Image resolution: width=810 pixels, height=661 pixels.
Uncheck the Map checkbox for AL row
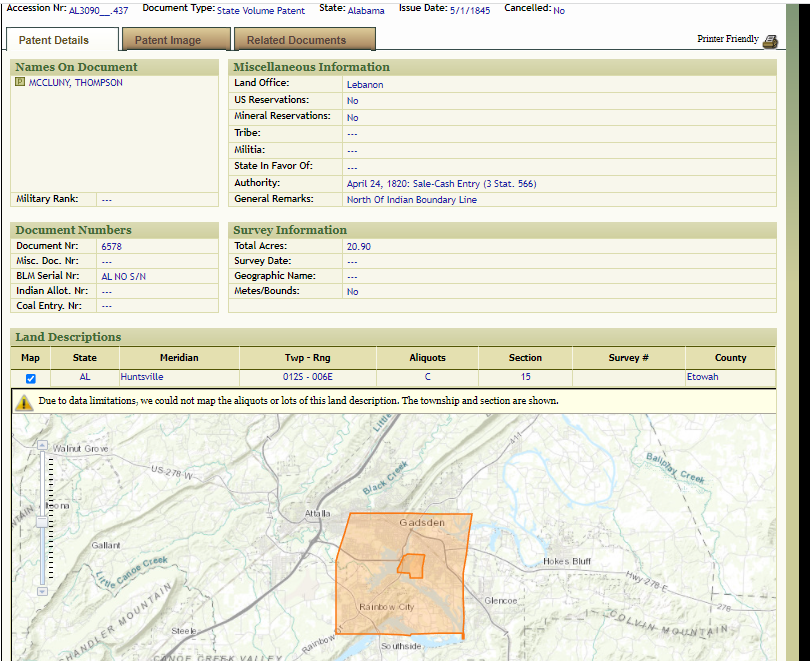[x=30, y=378]
